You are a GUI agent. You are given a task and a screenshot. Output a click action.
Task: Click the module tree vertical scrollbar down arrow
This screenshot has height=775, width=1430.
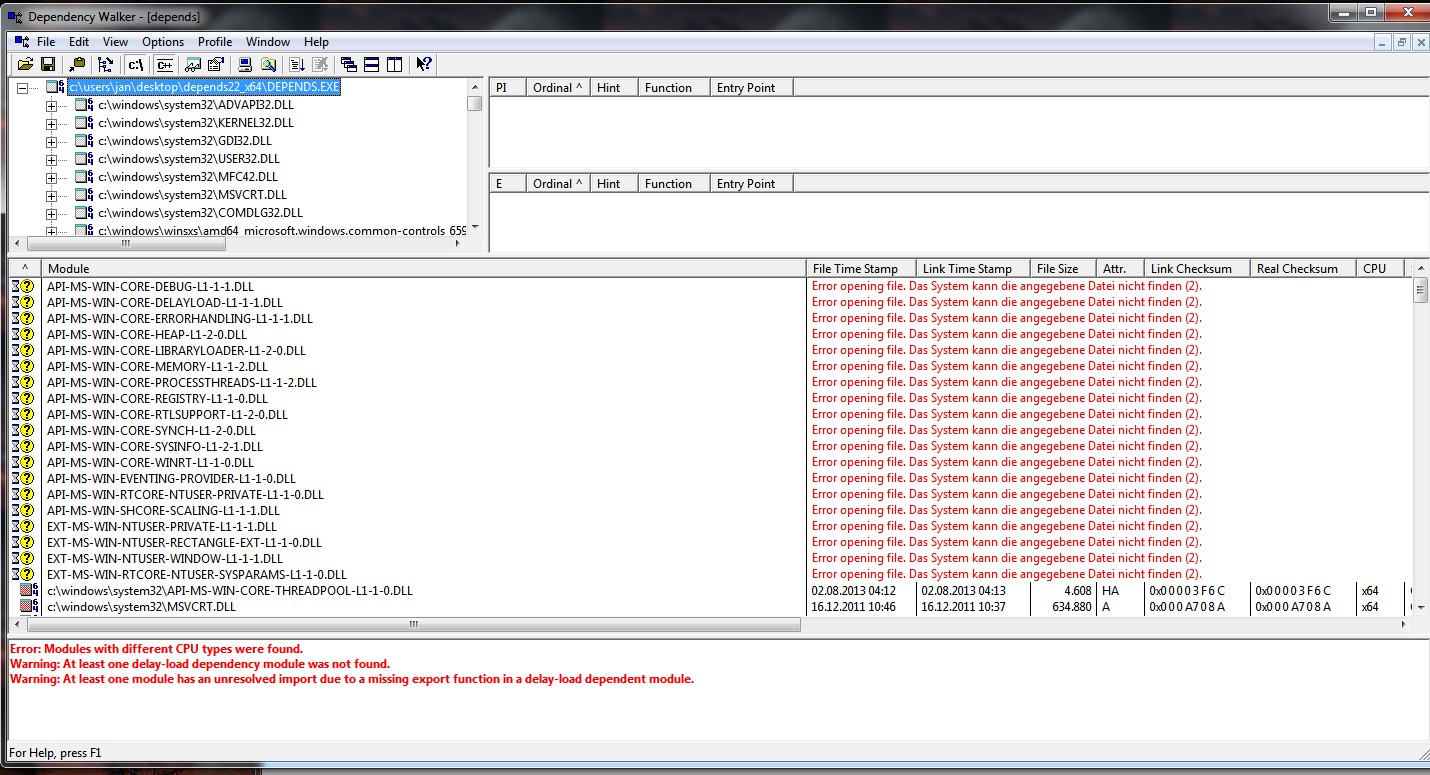475,228
